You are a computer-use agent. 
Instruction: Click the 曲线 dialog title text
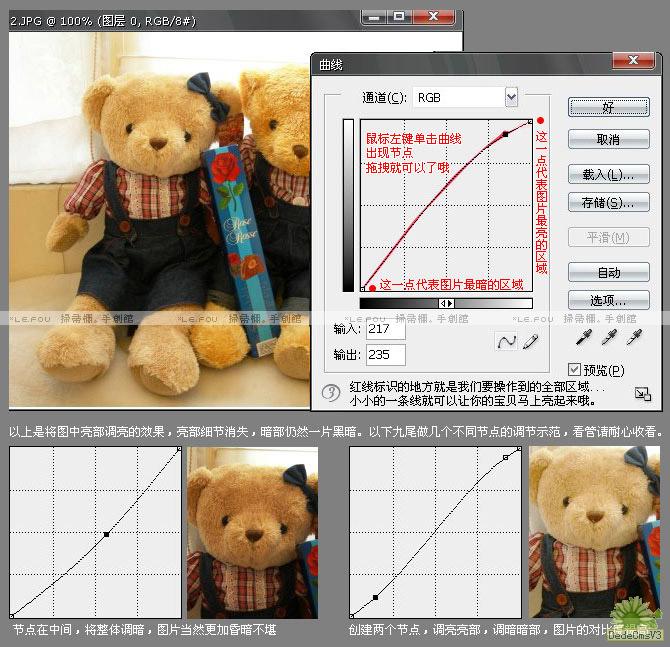(x=331, y=65)
